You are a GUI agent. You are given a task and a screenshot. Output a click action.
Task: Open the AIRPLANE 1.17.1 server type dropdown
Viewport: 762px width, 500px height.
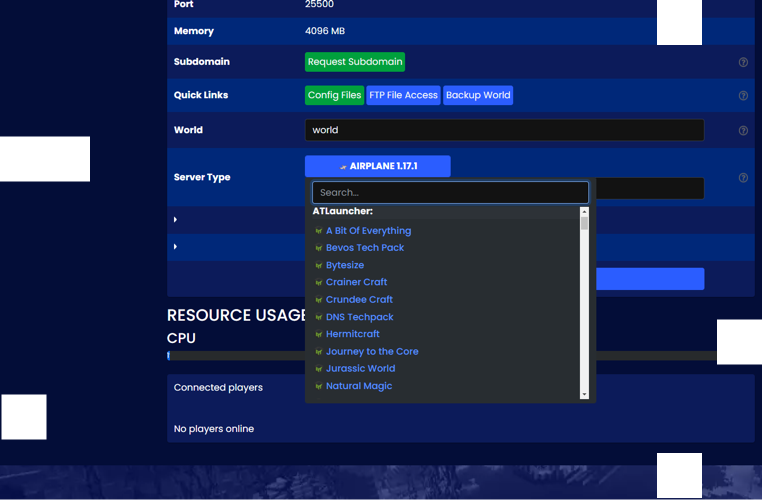click(x=377, y=166)
